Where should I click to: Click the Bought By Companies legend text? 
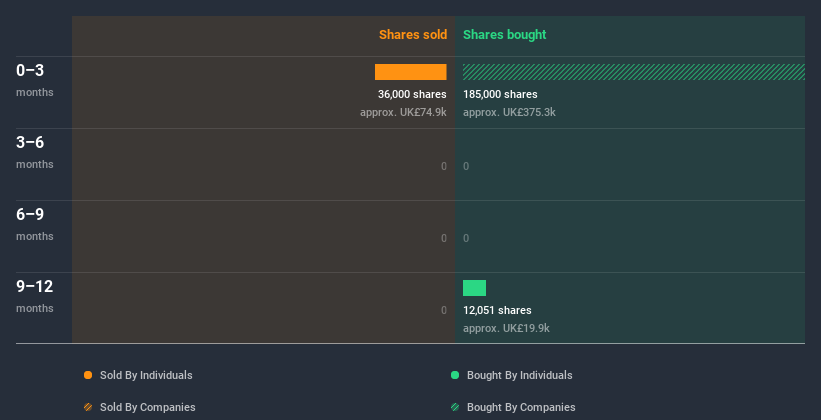pos(521,407)
